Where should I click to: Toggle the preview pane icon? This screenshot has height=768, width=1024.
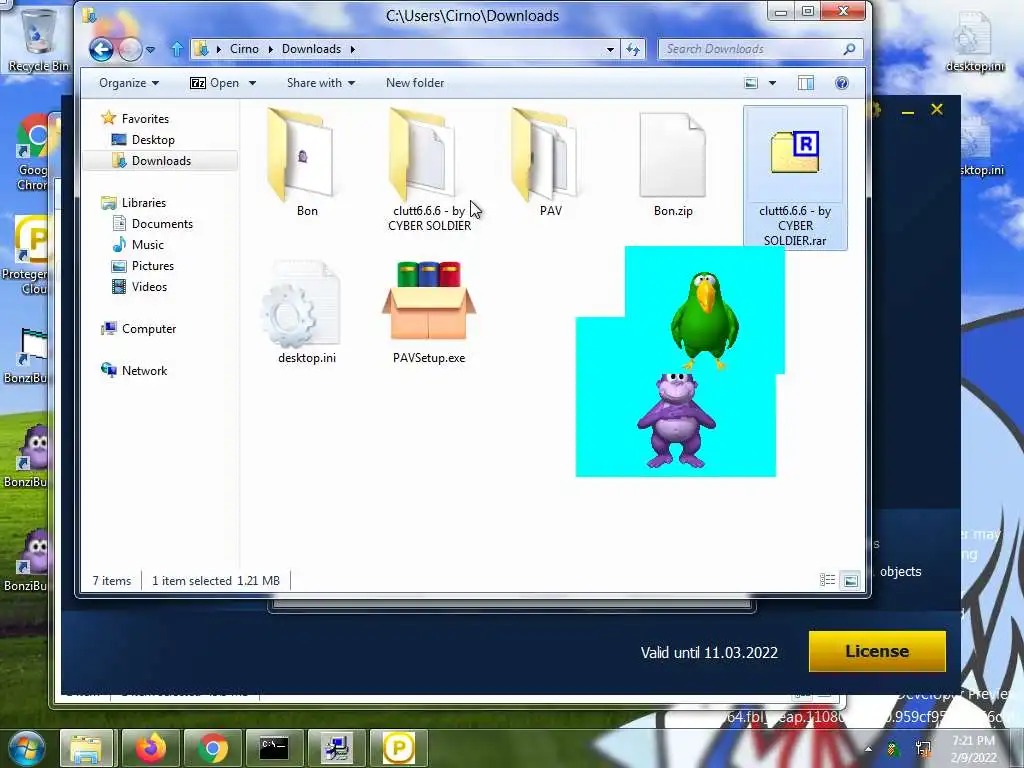point(806,83)
